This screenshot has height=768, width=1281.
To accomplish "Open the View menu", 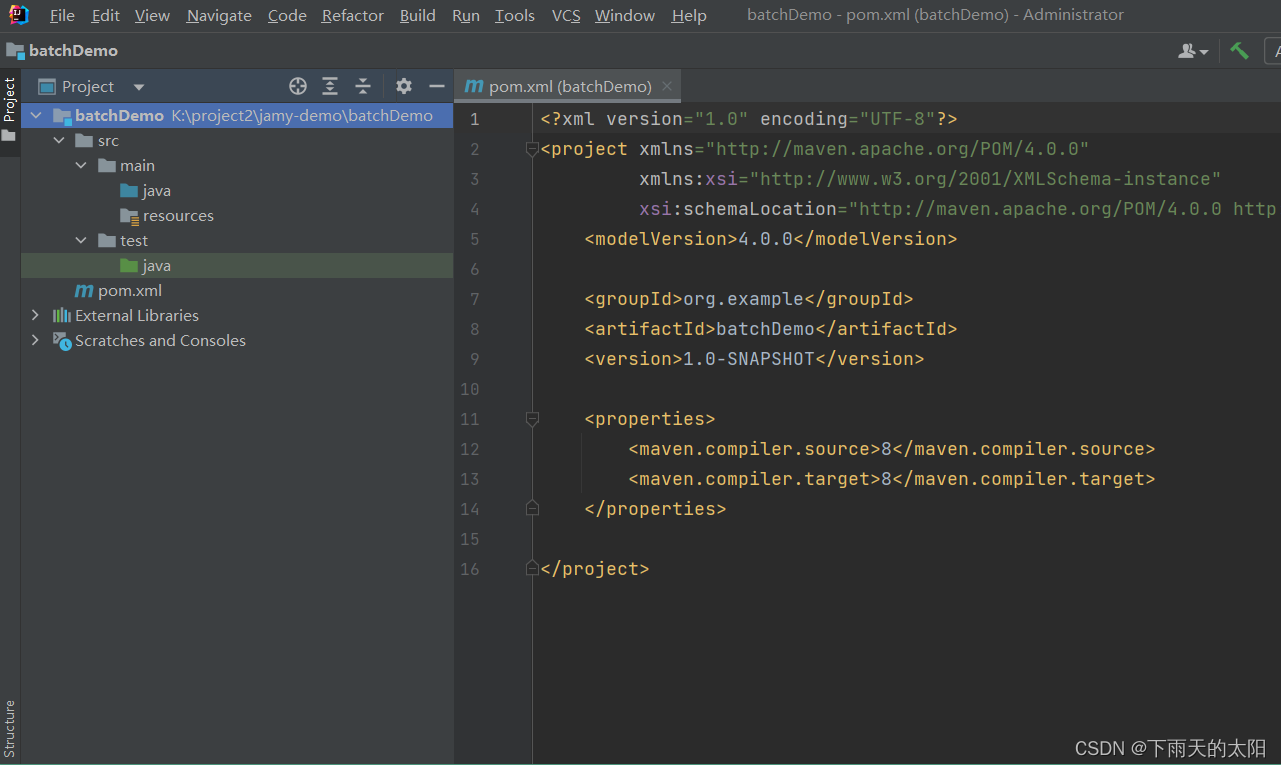I will (x=152, y=16).
